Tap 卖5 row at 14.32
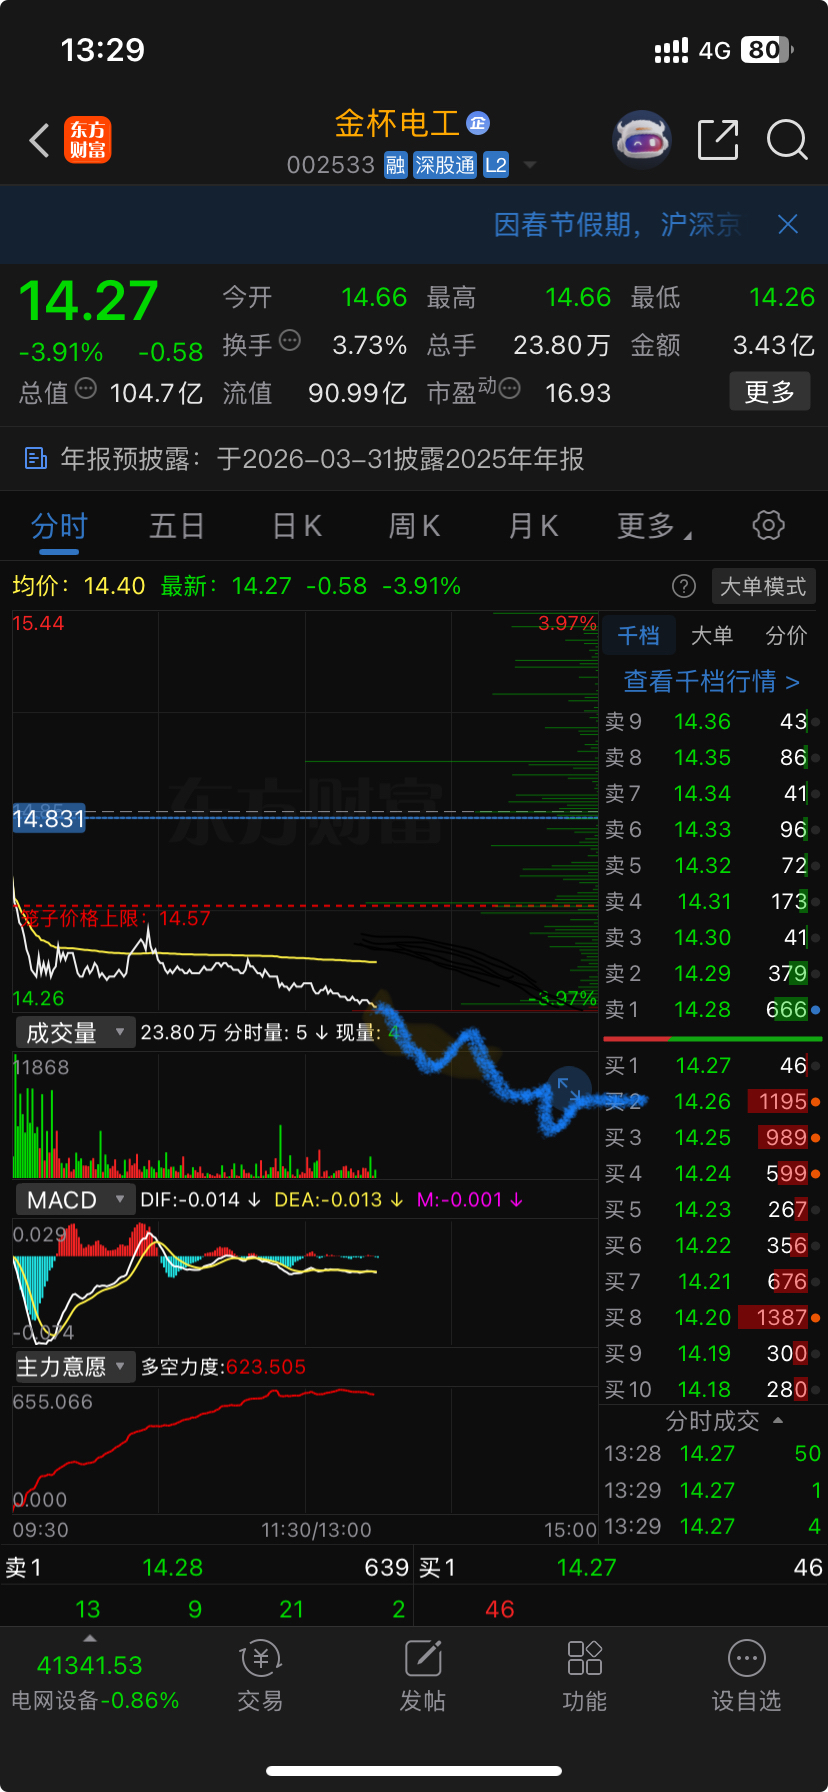 [x=712, y=866]
